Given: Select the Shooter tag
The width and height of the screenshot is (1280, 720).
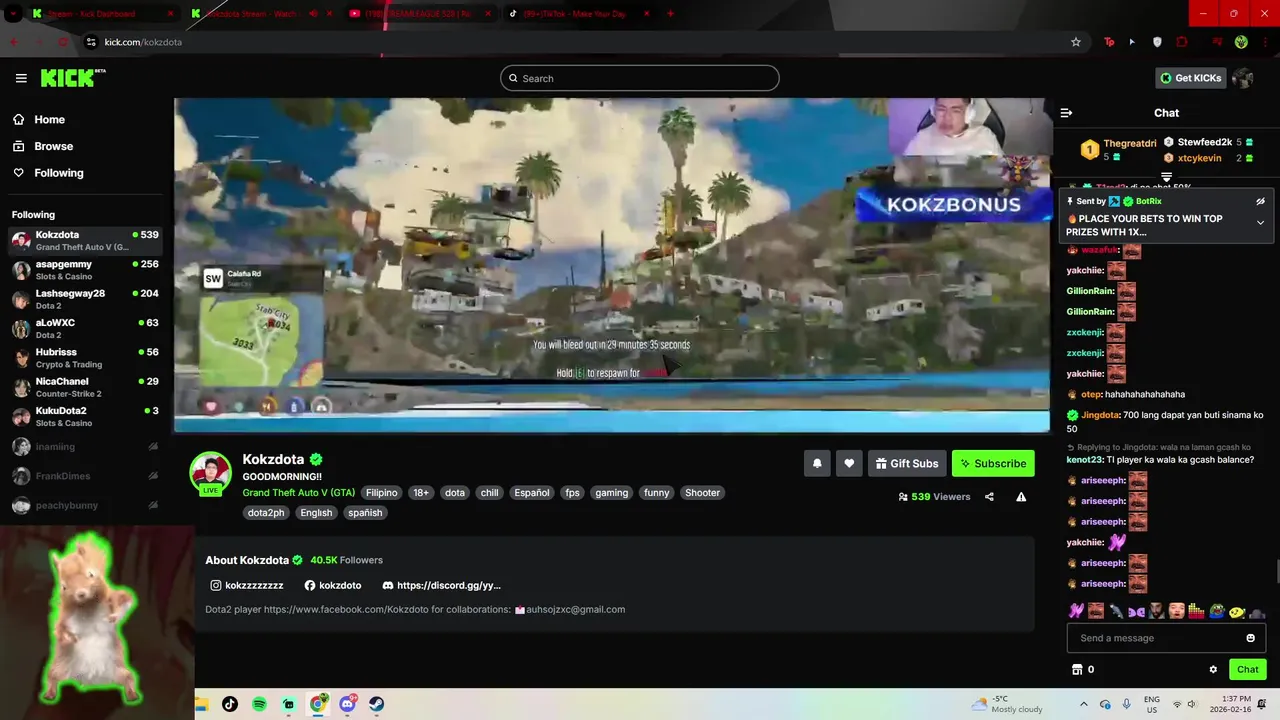Looking at the screenshot, I should (702, 492).
